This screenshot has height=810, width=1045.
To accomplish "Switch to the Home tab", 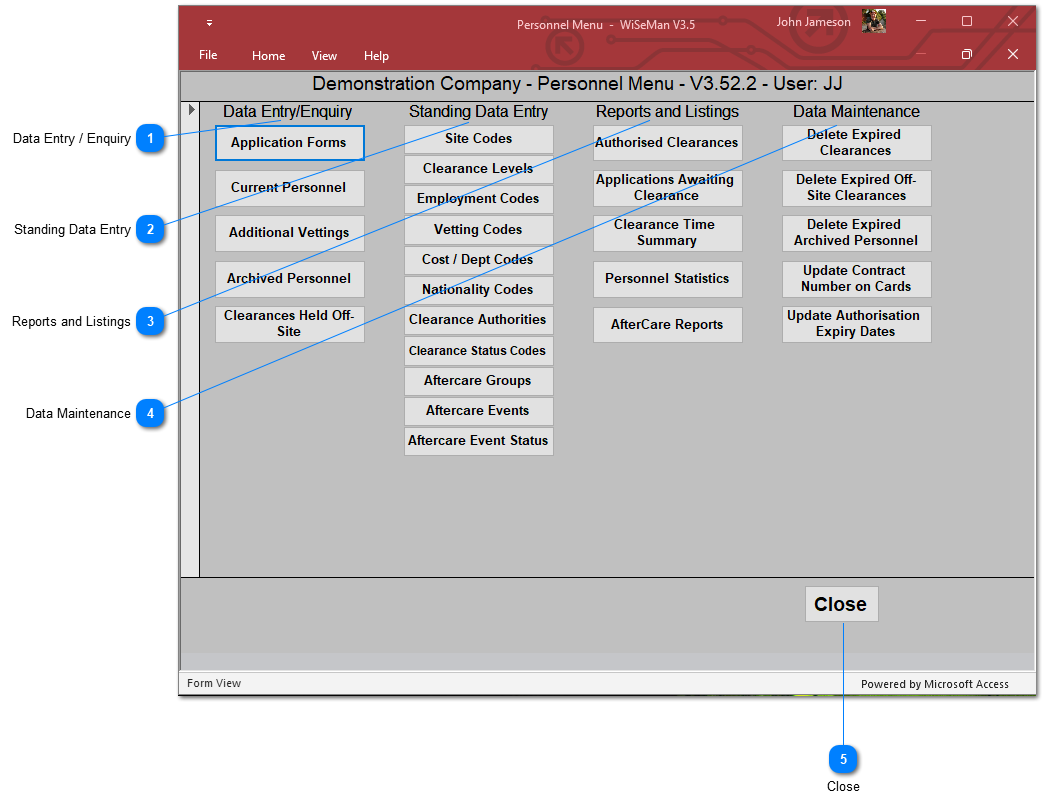I will (x=268, y=56).
